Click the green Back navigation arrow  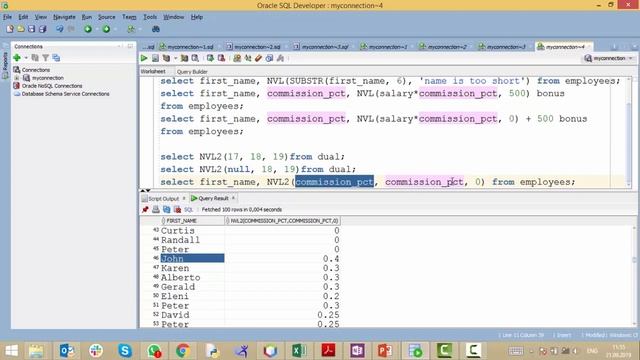[88, 29]
